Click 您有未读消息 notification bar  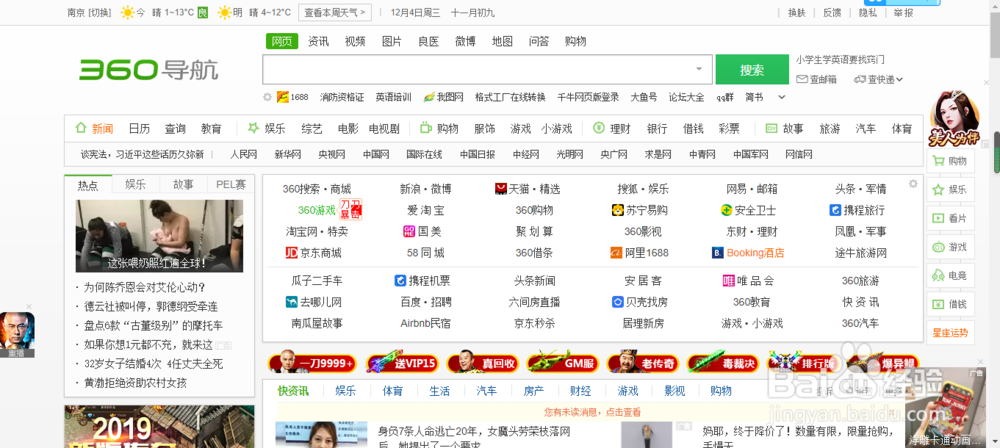pos(592,412)
